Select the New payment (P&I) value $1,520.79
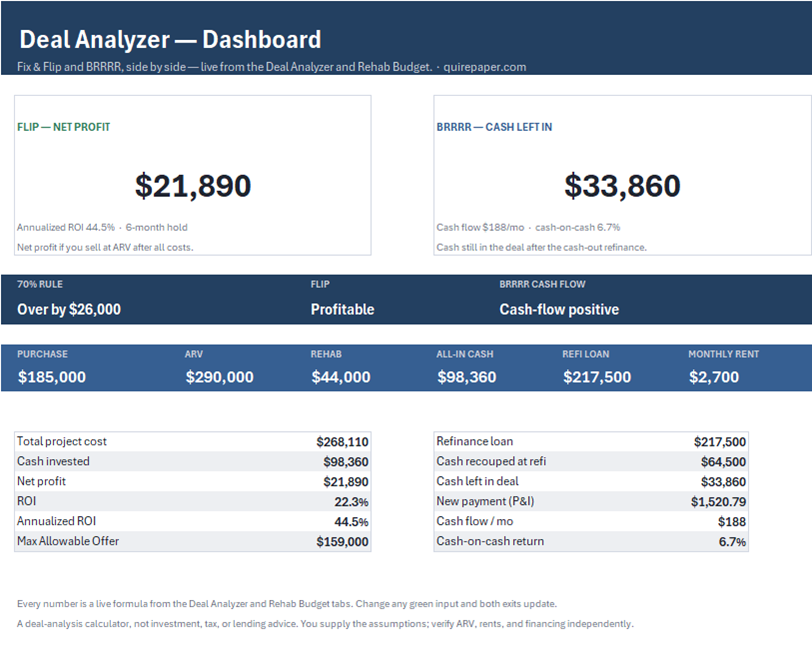 [718, 502]
